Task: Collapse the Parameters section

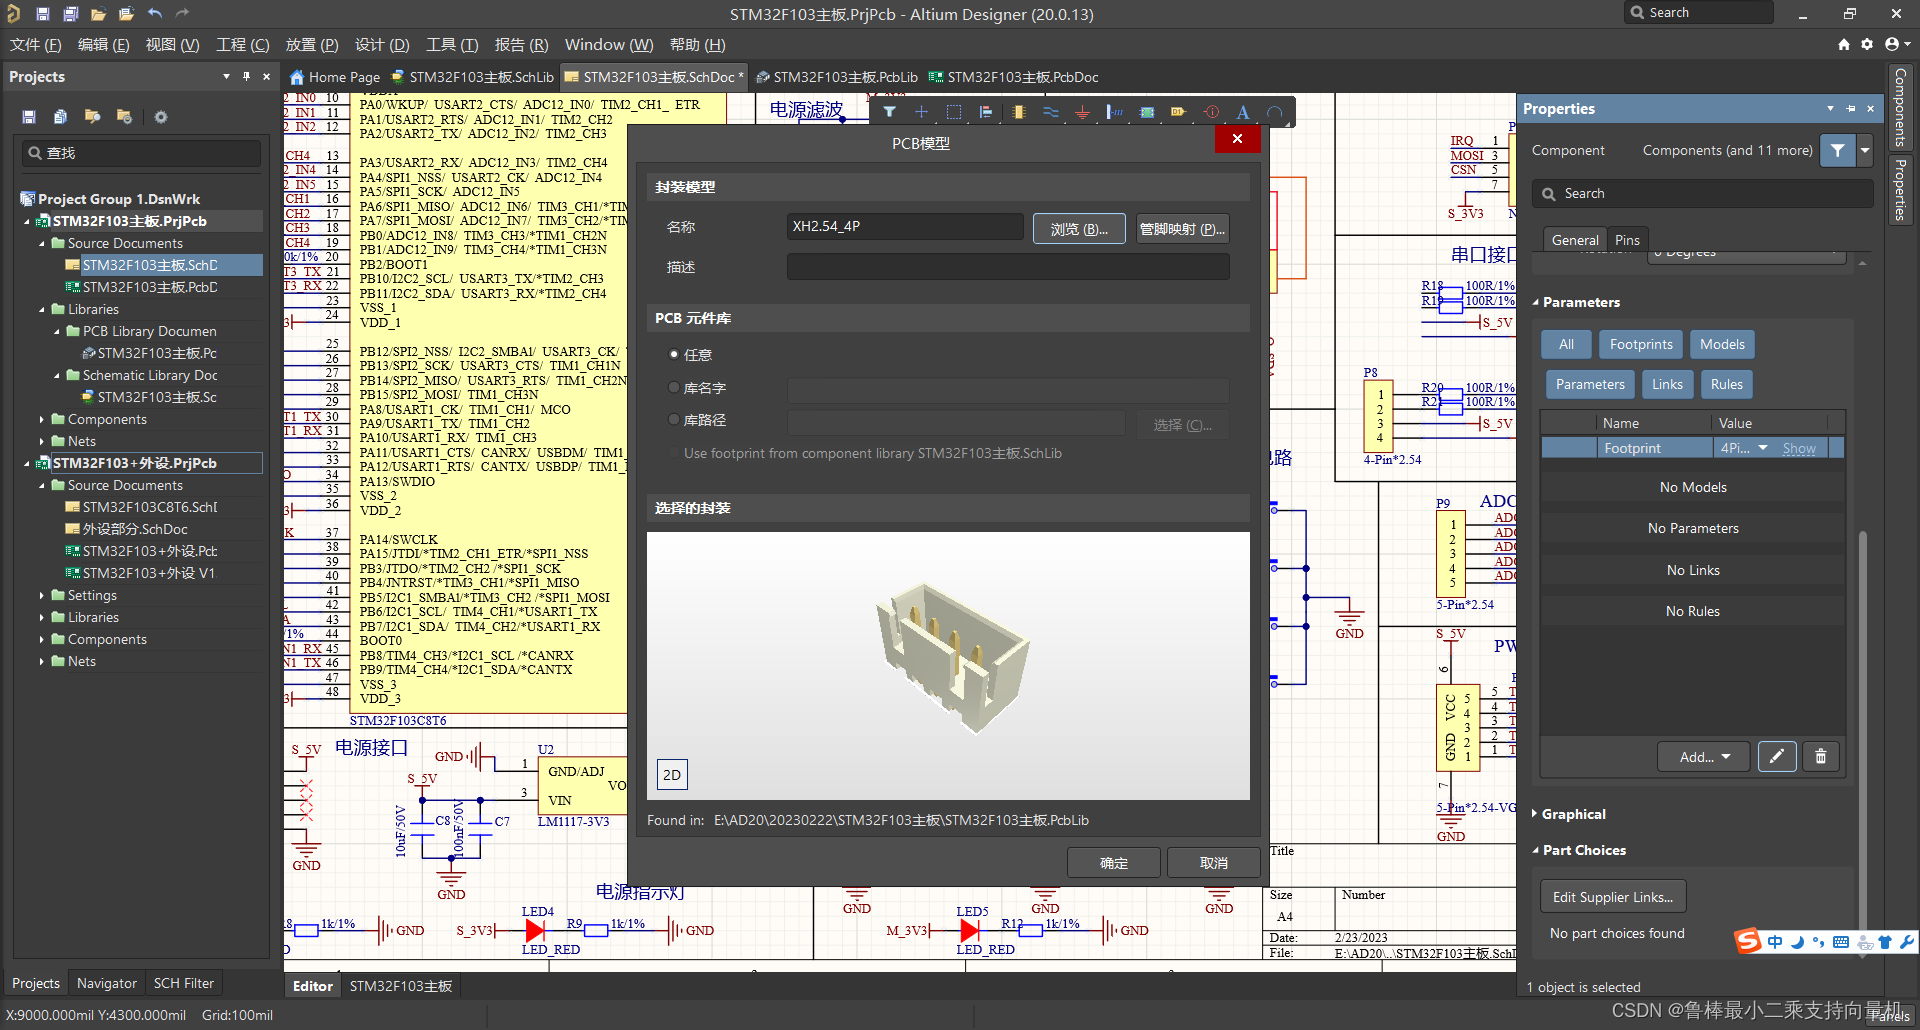Action: 1535,302
